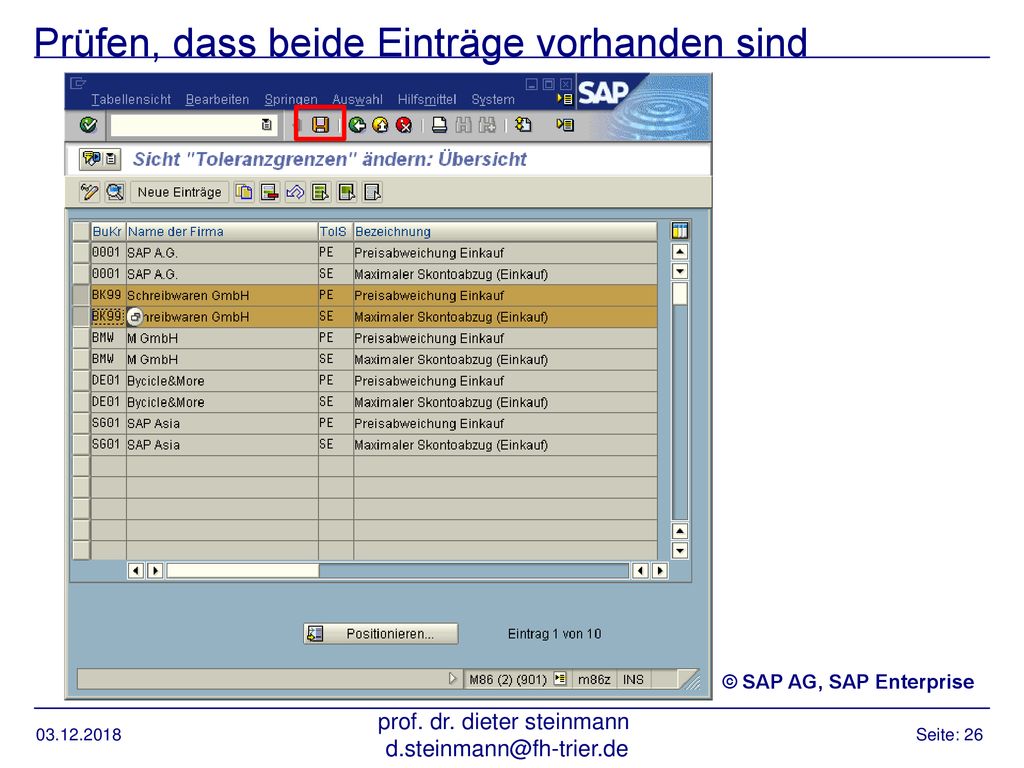Open the Tabellensicht menu
This screenshot has height=768, width=1024.
click(131, 99)
